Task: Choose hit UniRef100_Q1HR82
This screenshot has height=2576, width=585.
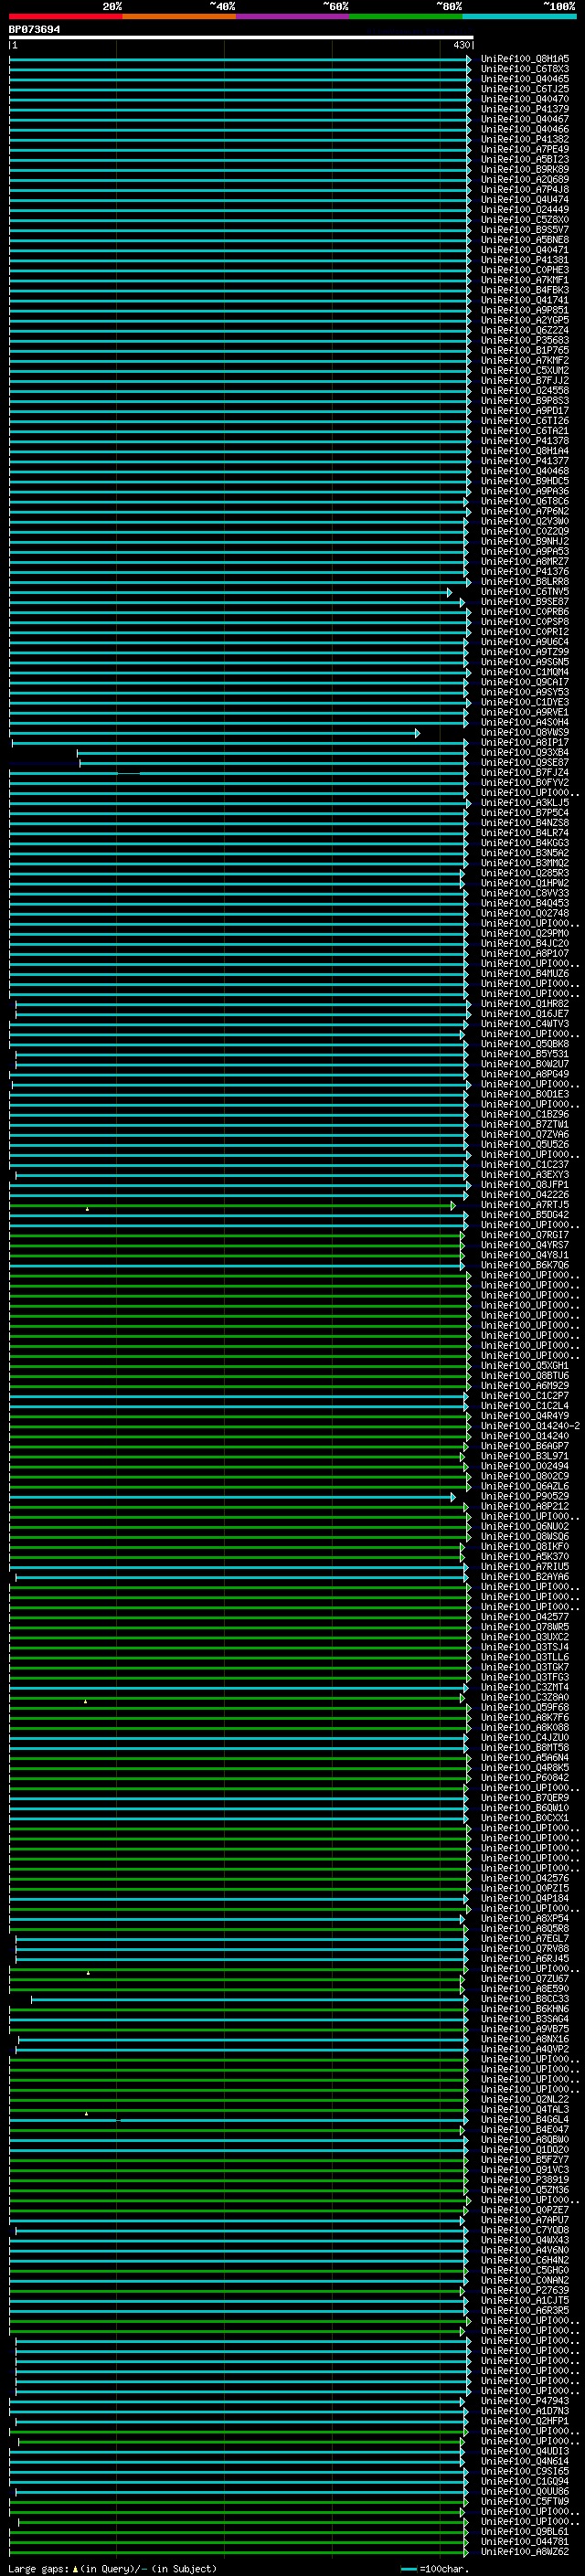Action: coord(525,1004)
